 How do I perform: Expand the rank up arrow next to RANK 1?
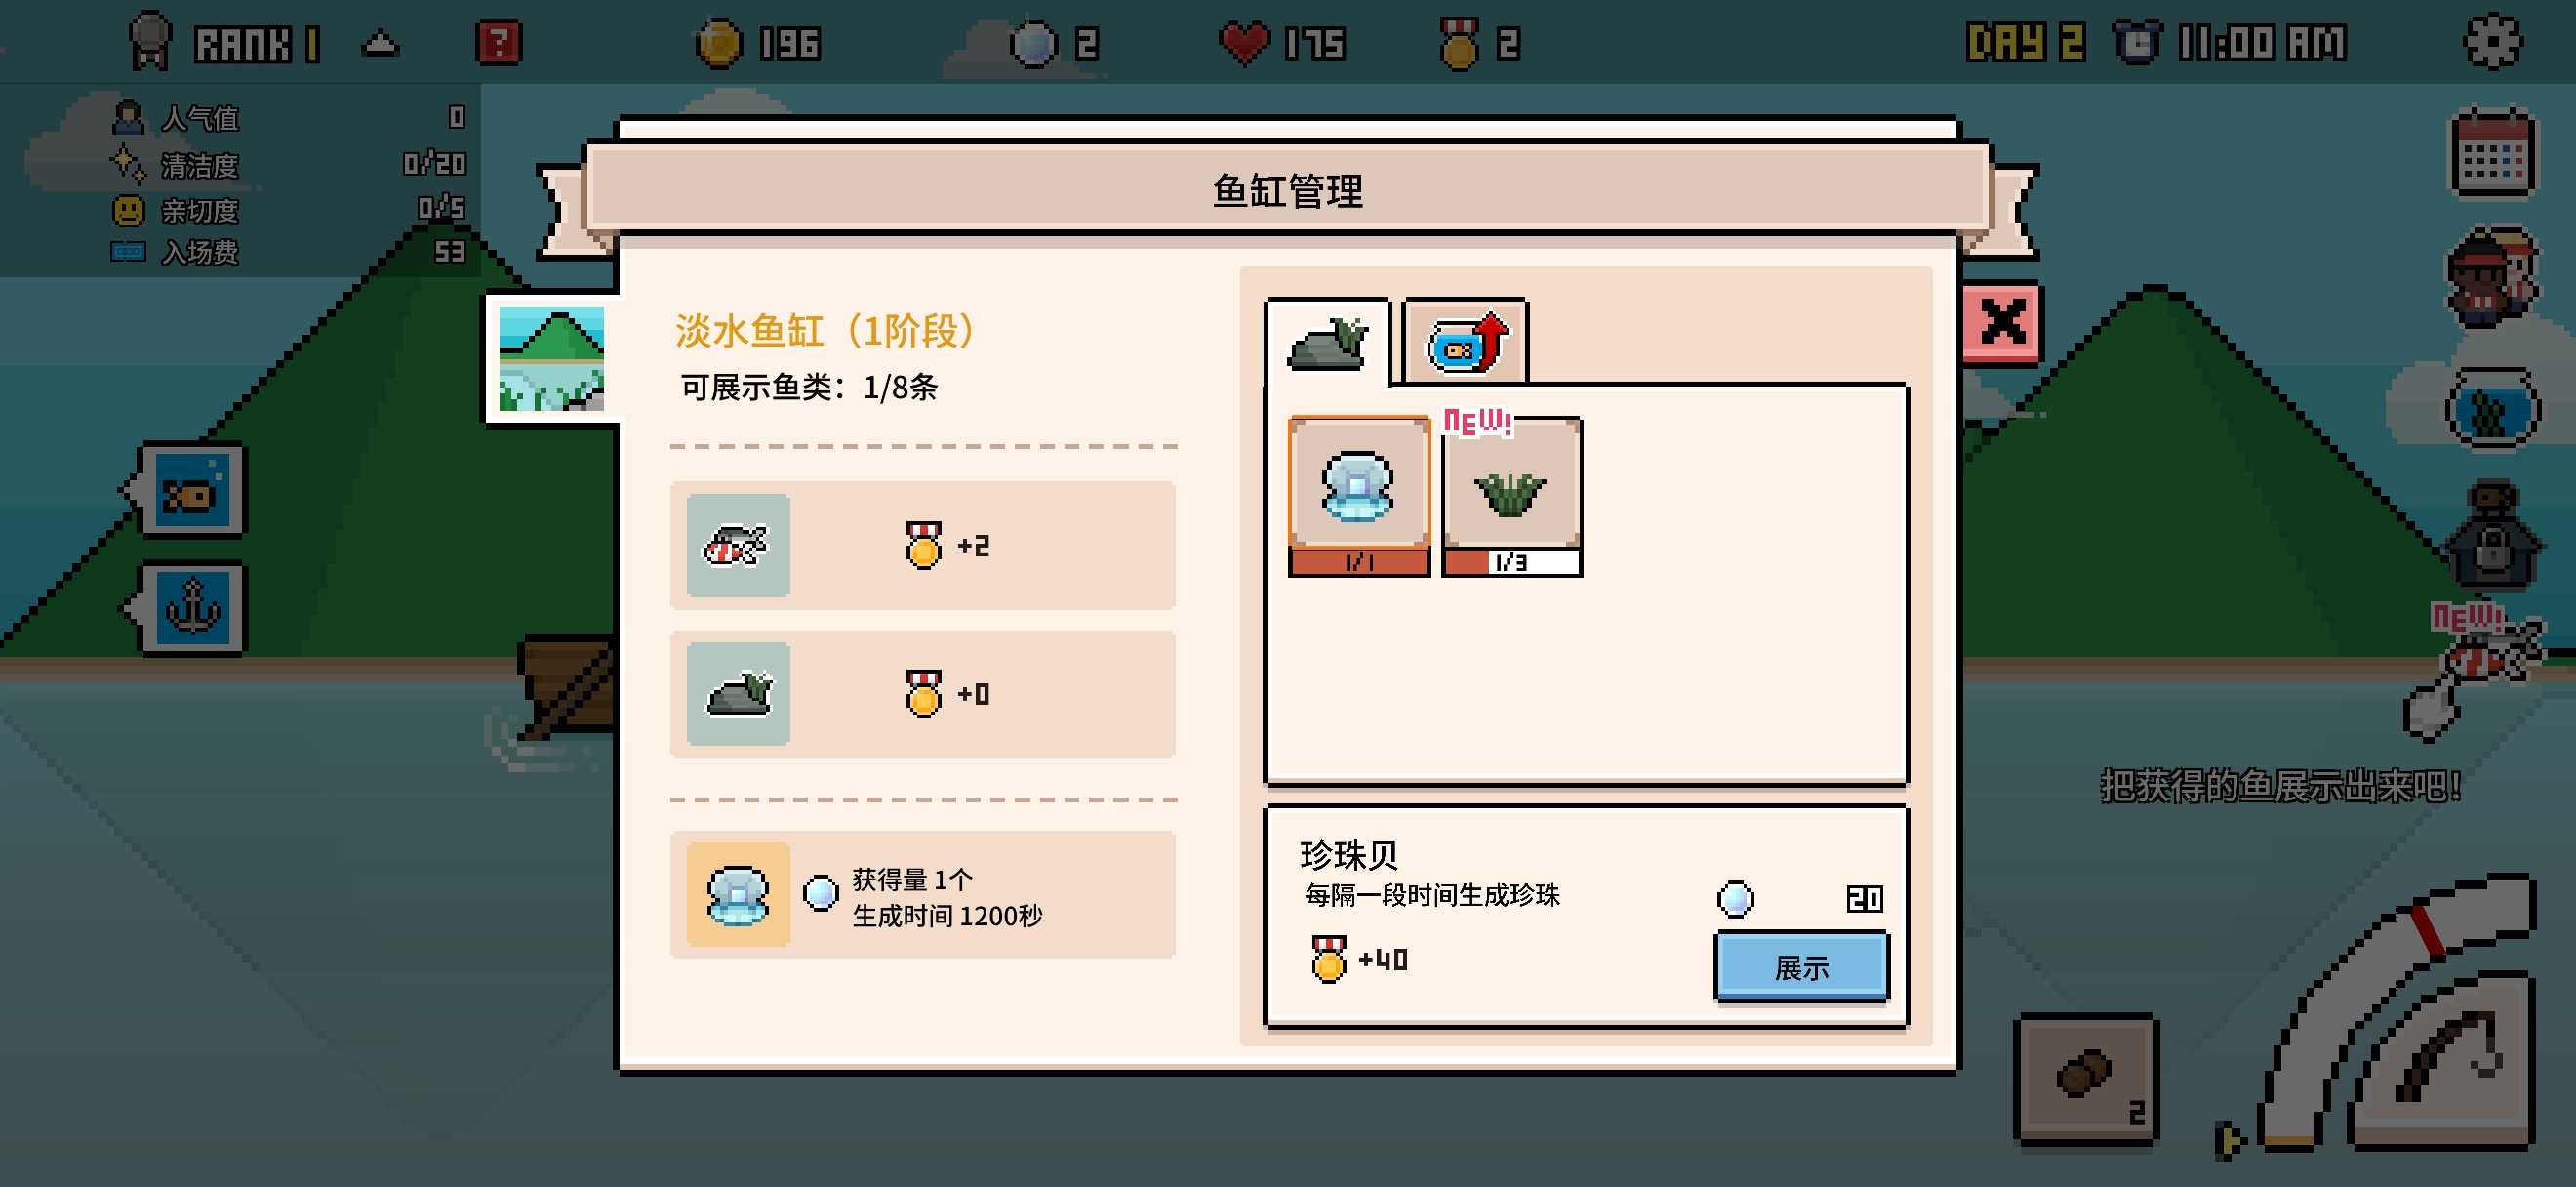380,44
